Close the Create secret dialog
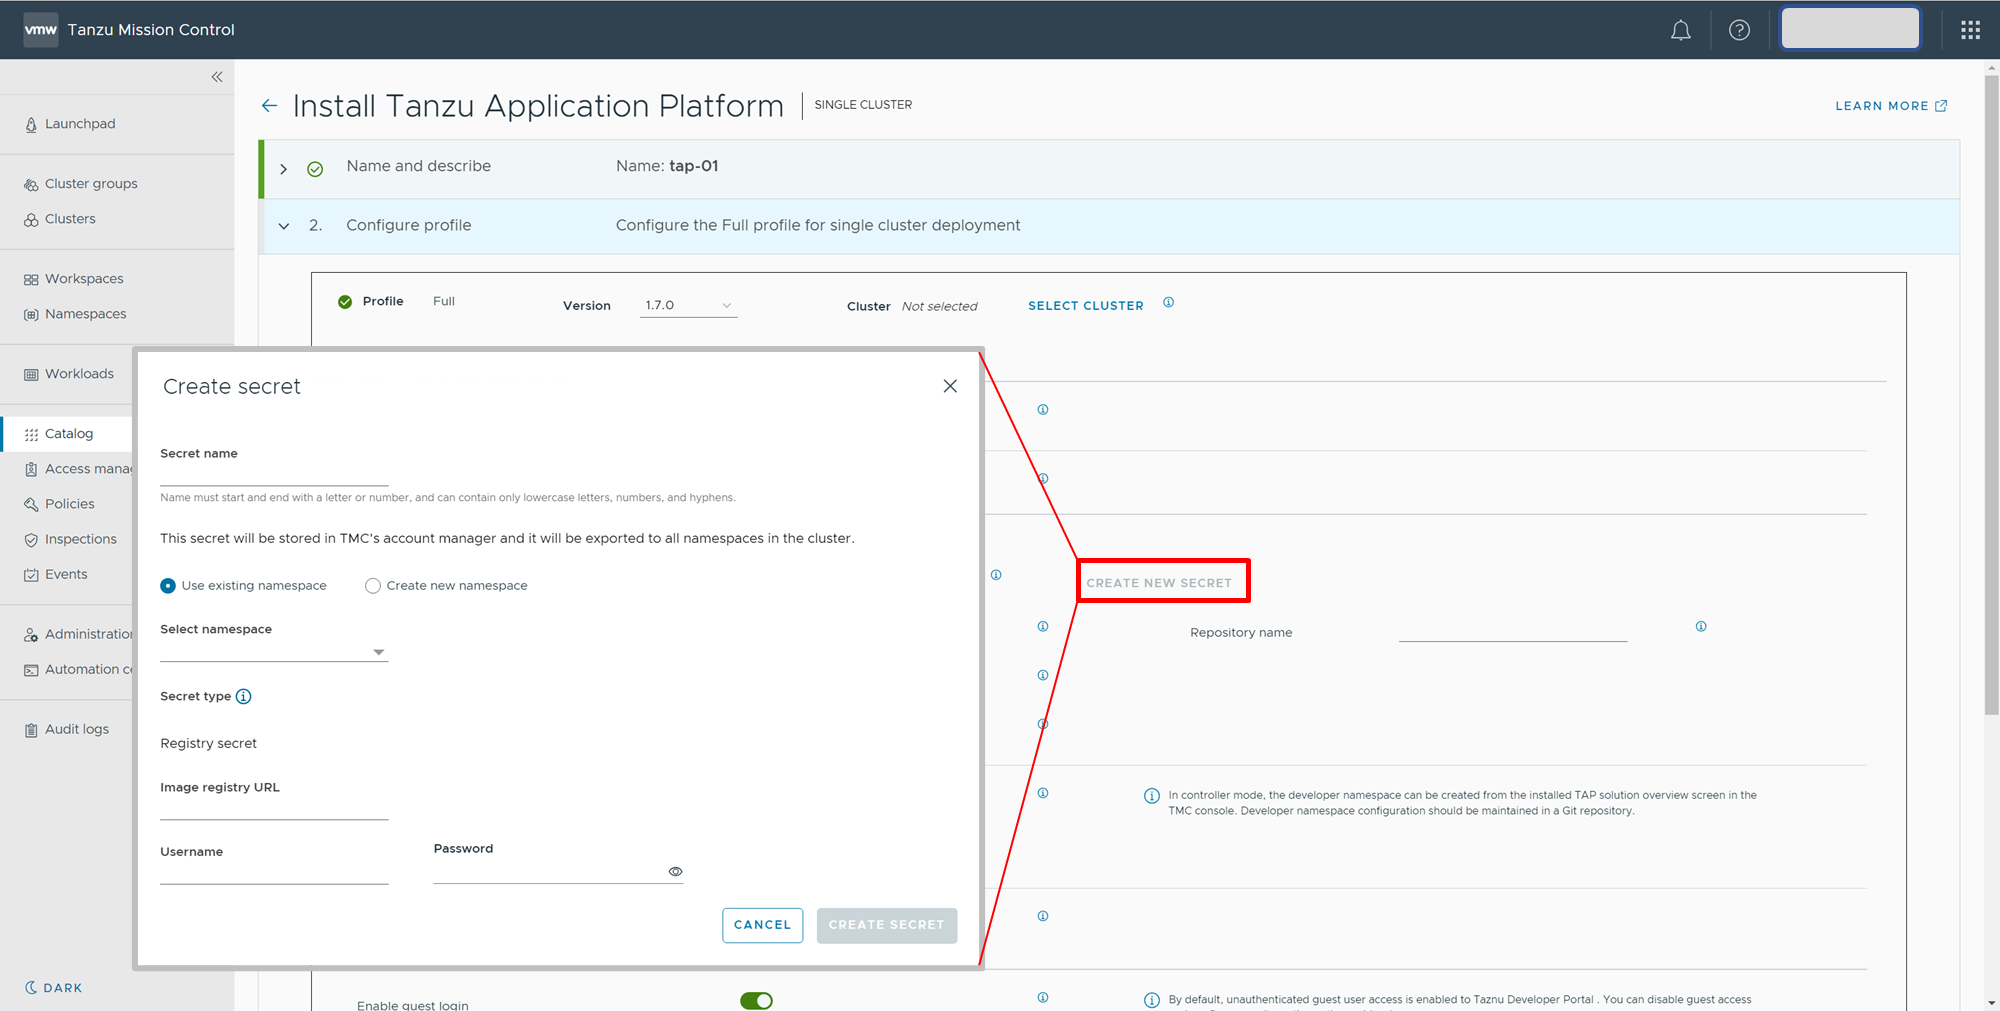Image resolution: width=2000 pixels, height=1011 pixels. [950, 386]
